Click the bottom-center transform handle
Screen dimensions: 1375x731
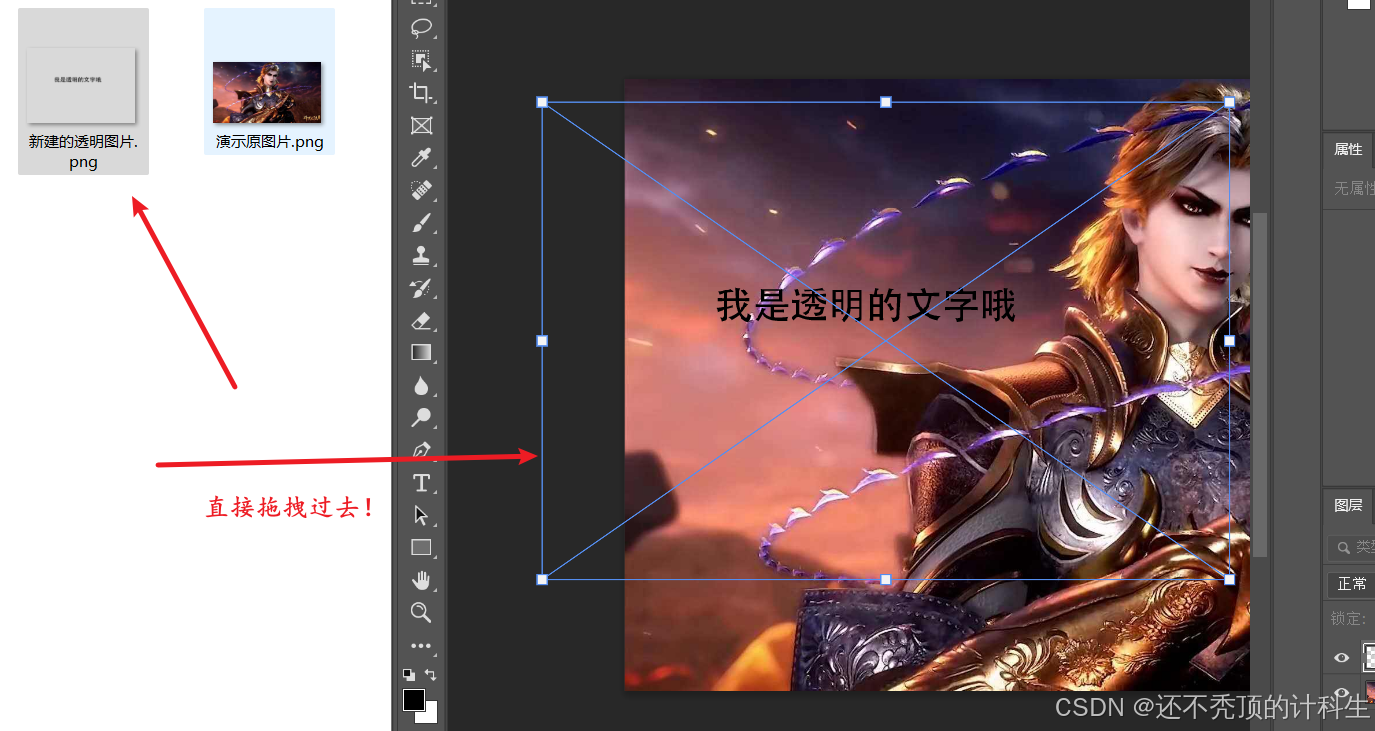[886, 579]
